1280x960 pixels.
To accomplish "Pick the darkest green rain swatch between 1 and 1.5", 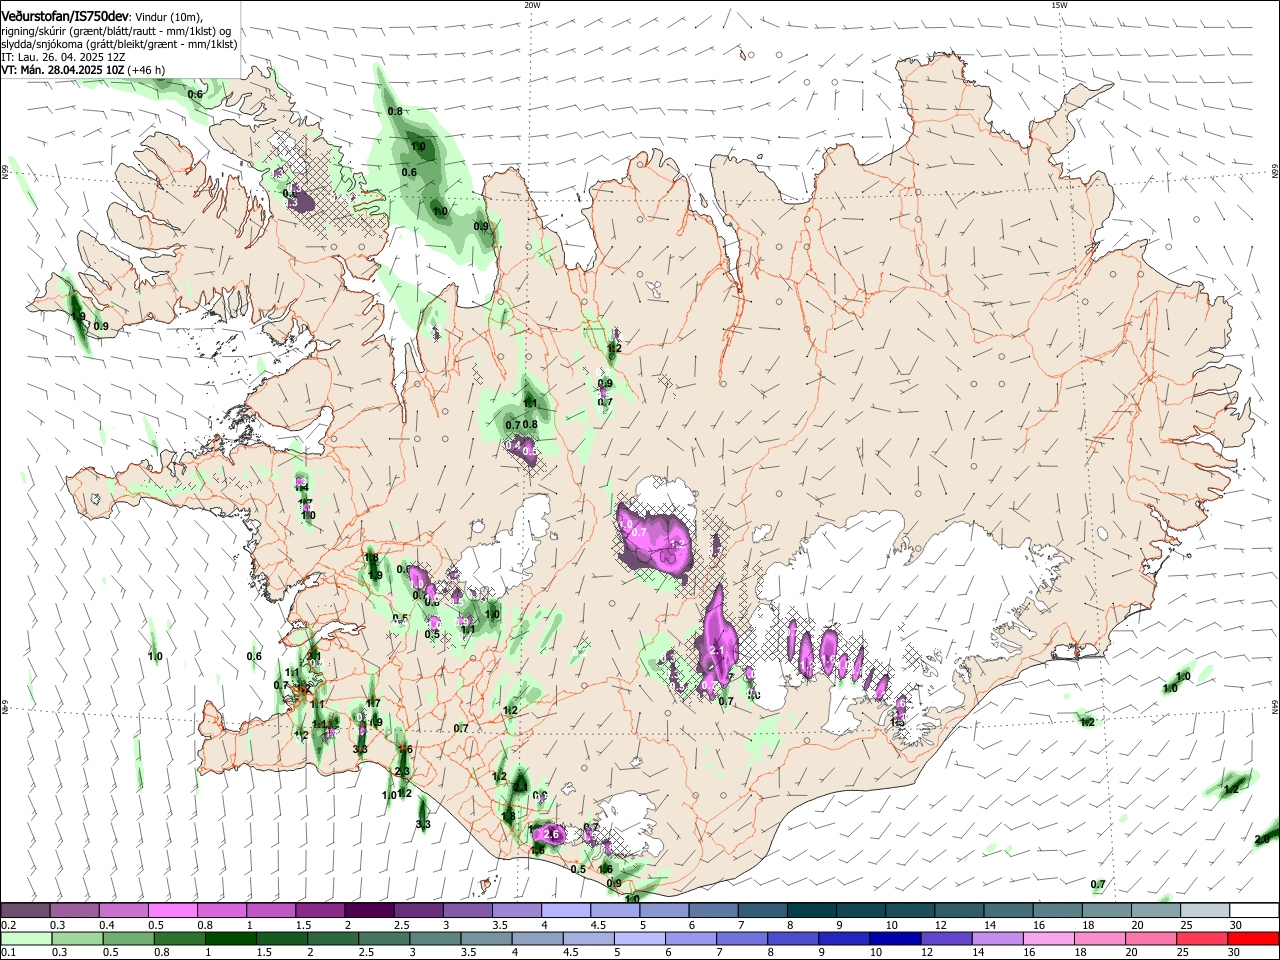I will pos(230,938).
